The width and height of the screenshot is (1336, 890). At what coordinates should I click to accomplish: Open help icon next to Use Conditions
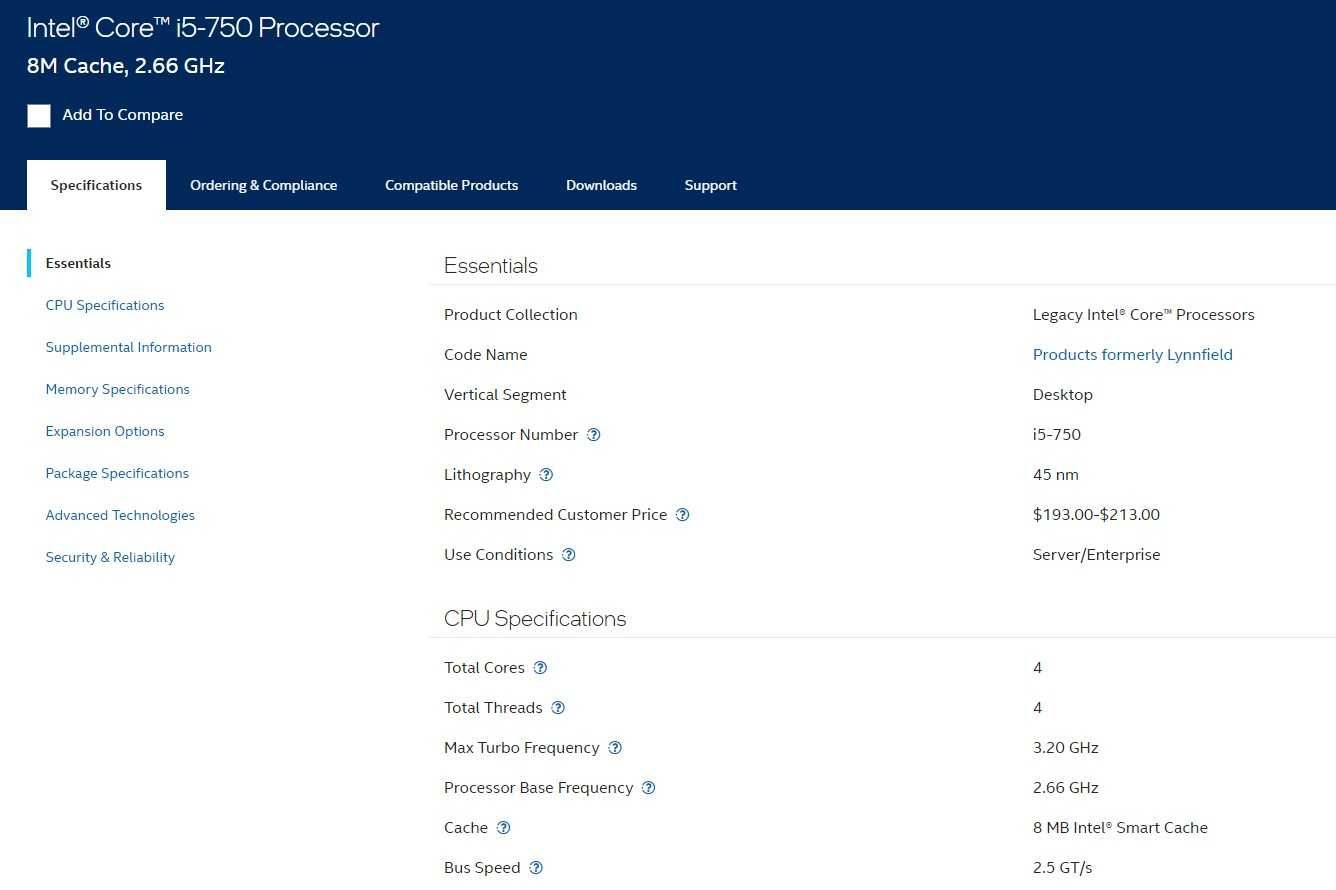pos(568,555)
